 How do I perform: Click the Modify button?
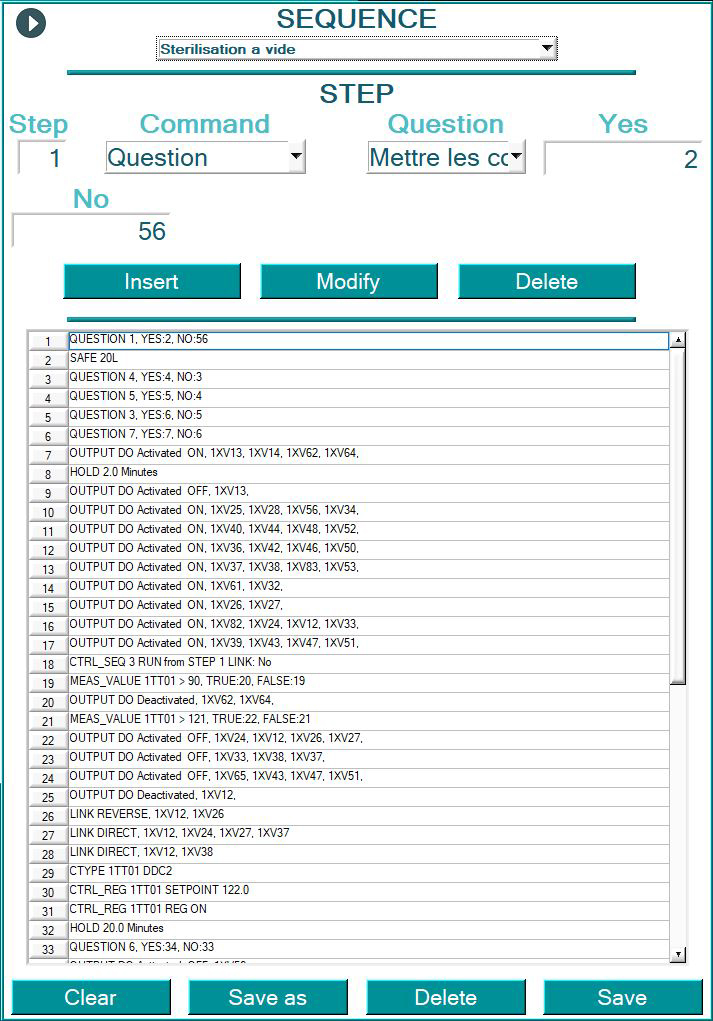[348, 281]
